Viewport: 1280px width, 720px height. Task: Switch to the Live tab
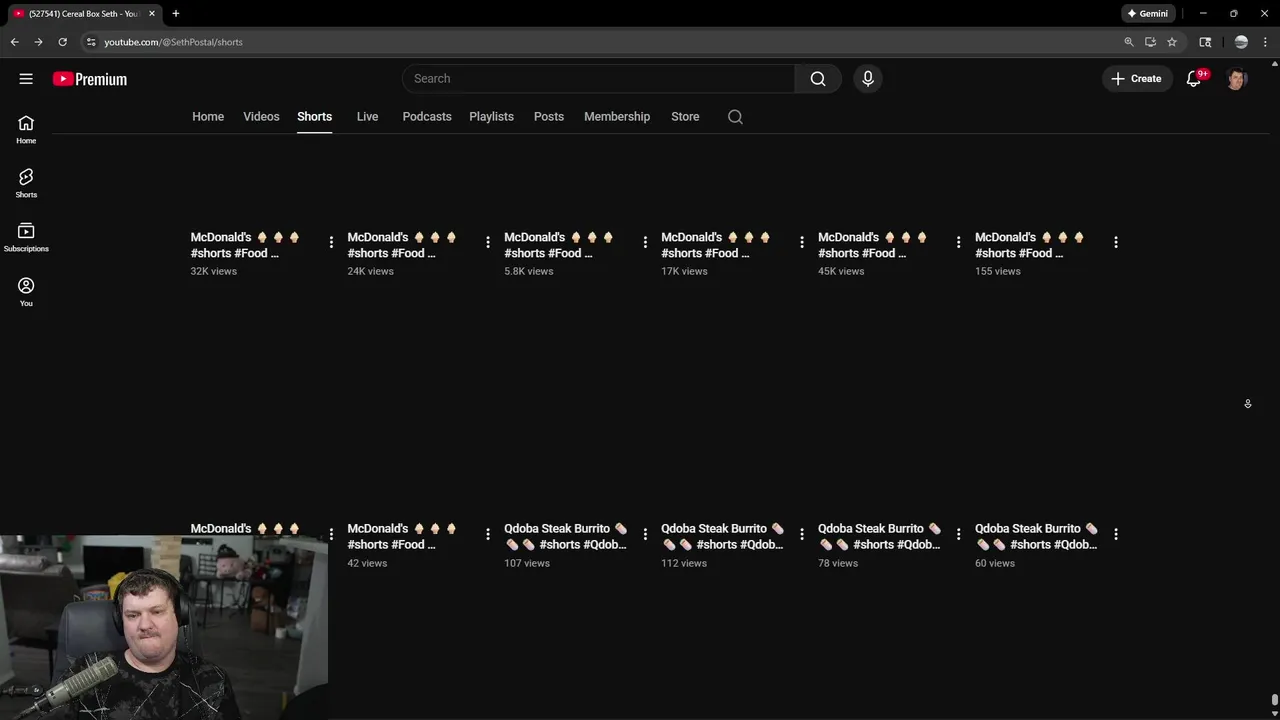click(367, 117)
